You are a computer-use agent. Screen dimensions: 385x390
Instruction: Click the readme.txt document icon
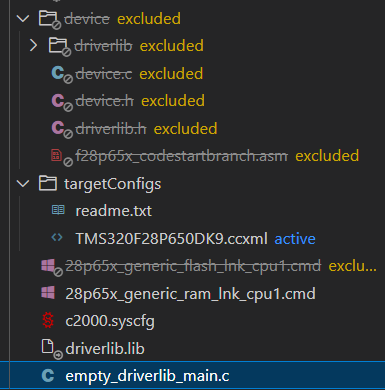(x=58, y=210)
